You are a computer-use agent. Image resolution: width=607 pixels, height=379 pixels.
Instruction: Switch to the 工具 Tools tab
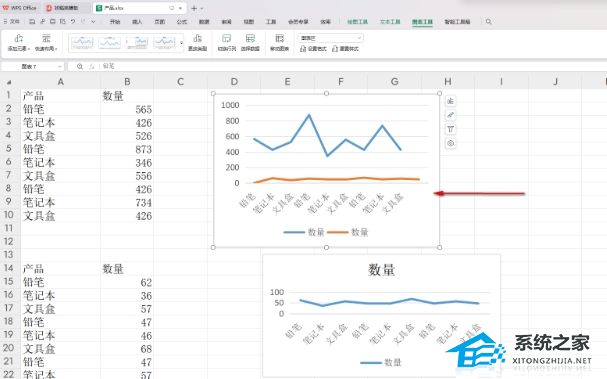point(271,22)
